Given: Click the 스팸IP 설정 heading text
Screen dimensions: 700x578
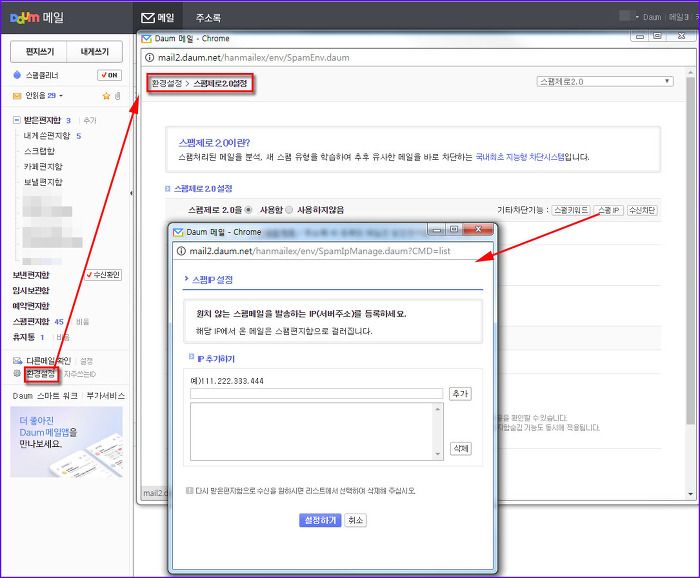Looking at the screenshot, I should [x=212, y=280].
